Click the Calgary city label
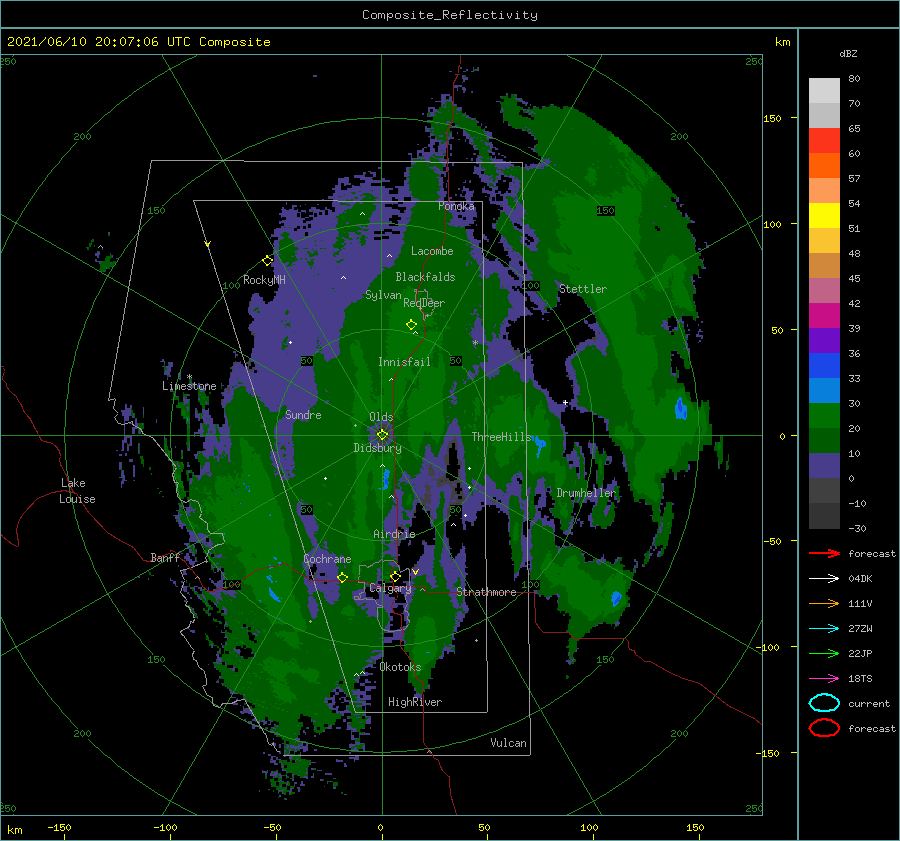 click(390, 588)
